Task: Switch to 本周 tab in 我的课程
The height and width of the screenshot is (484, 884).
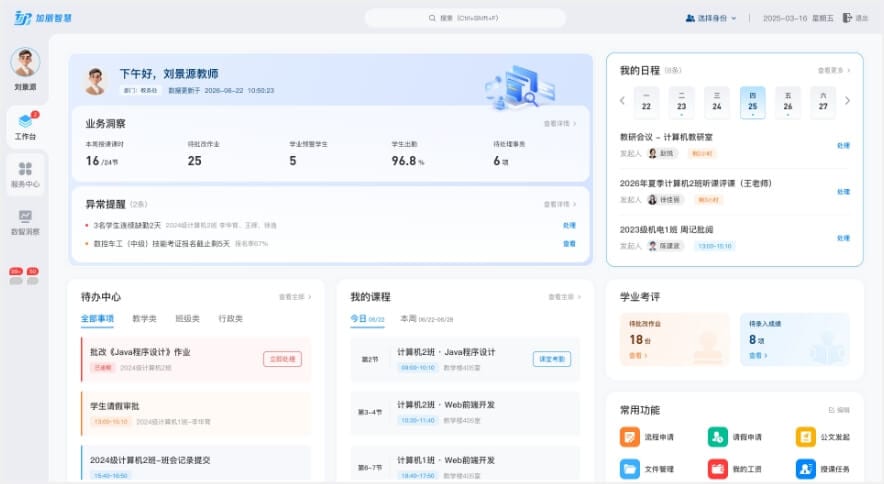Action: pos(426,319)
